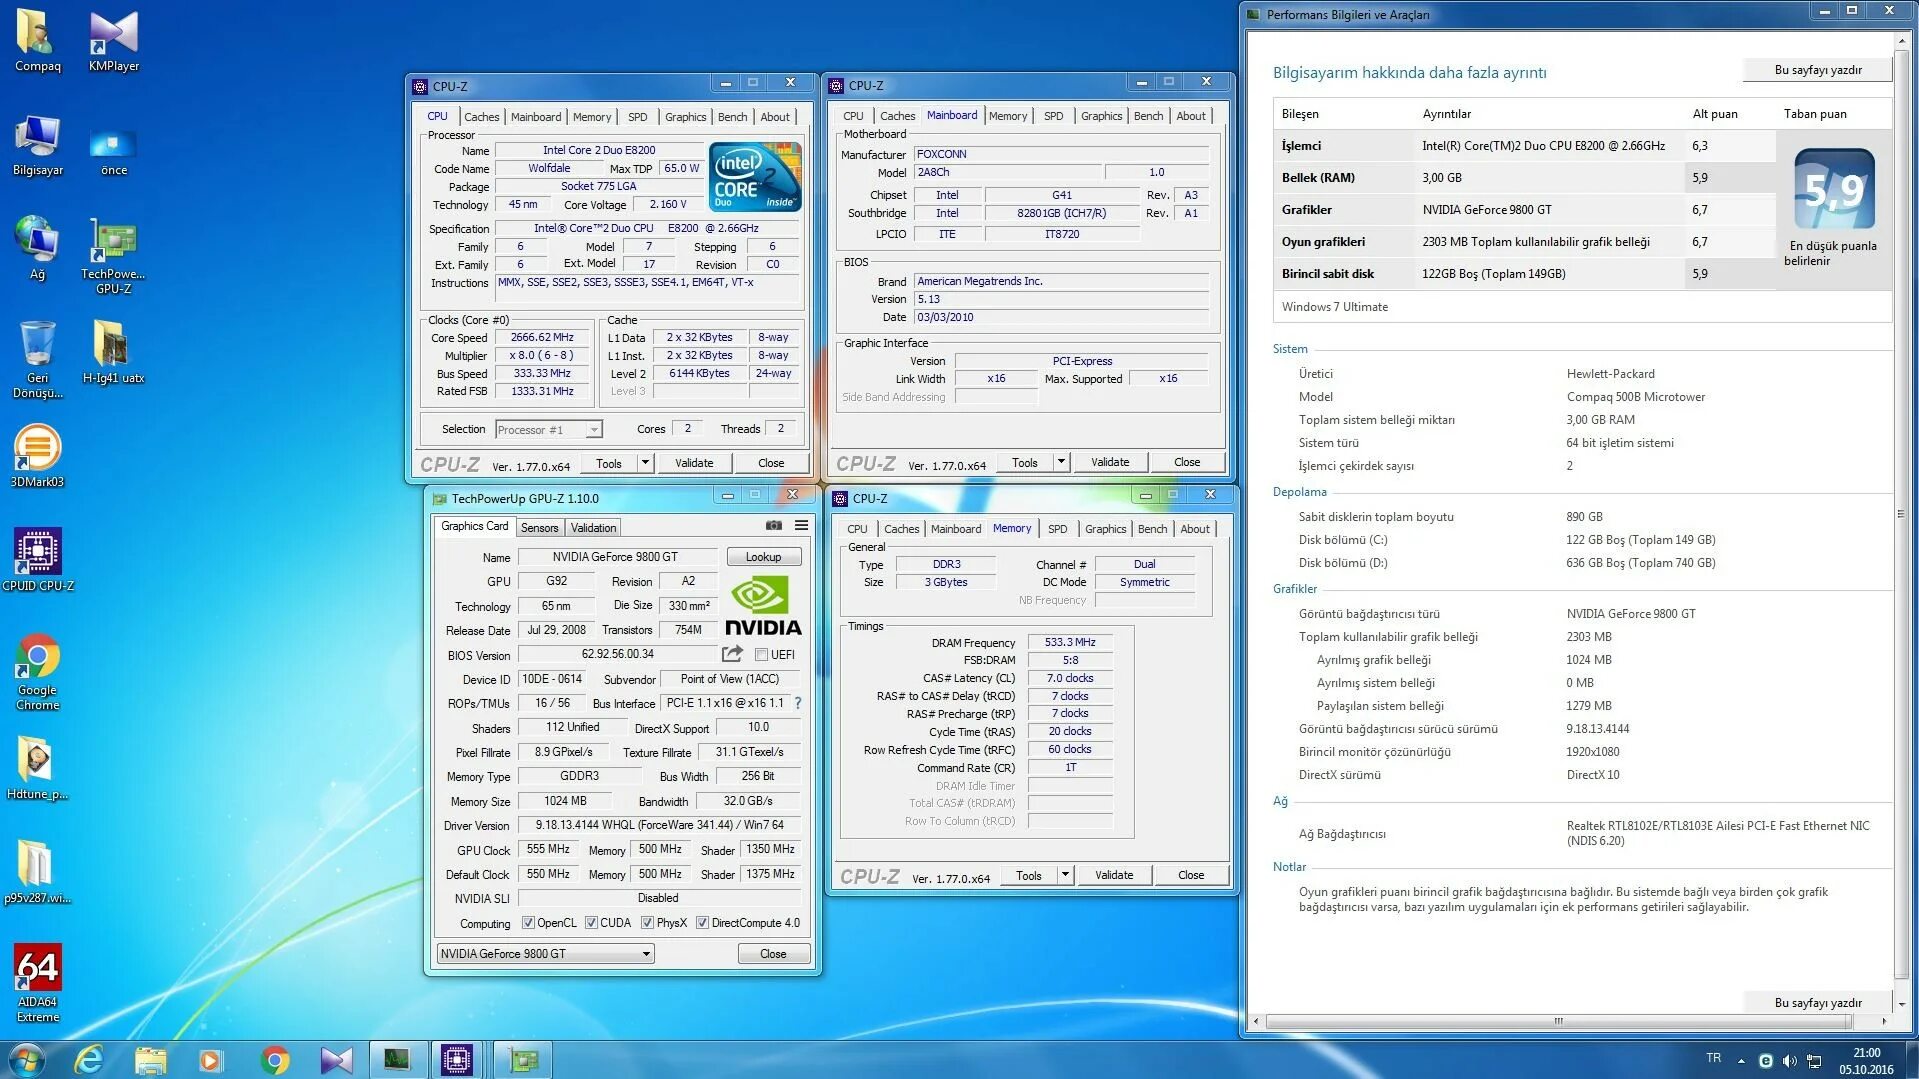Click the vertical scrollbar in Performans window

[1902, 514]
